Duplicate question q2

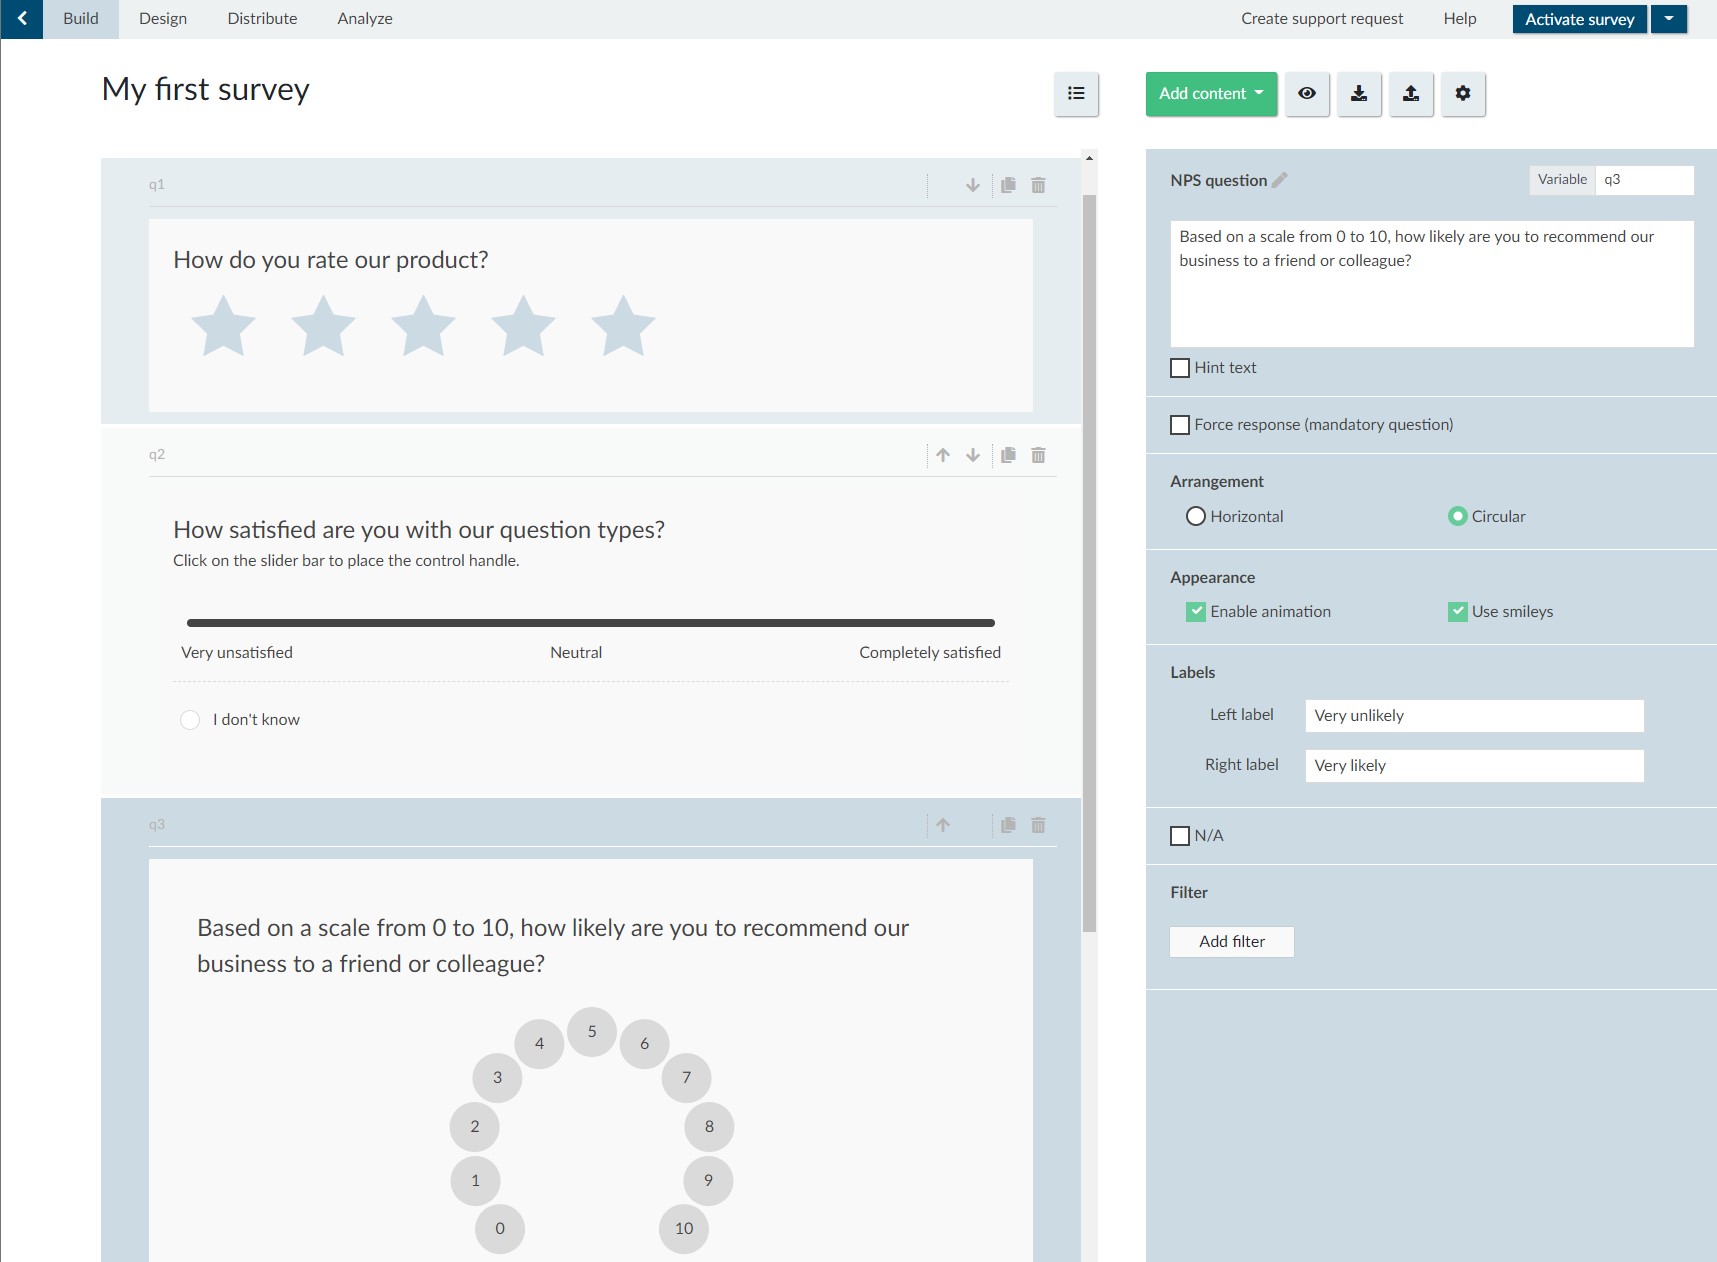click(1008, 455)
